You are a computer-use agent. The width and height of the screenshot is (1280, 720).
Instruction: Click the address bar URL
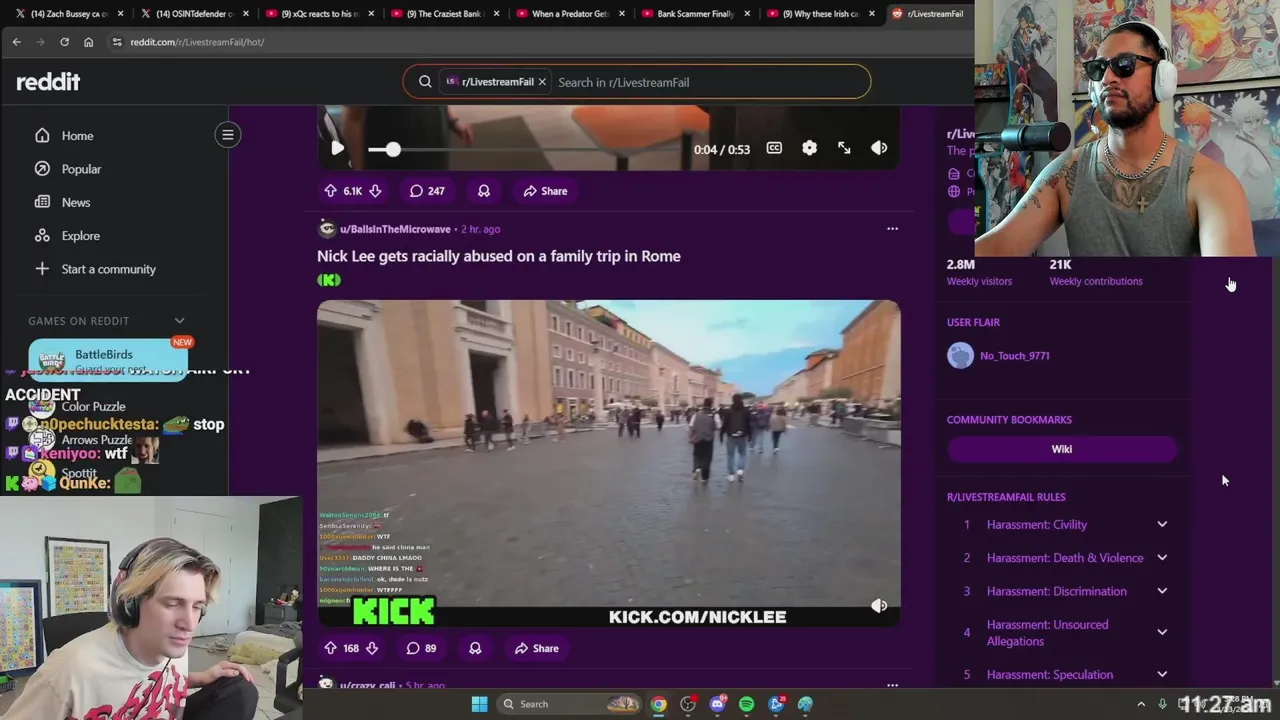click(197, 42)
